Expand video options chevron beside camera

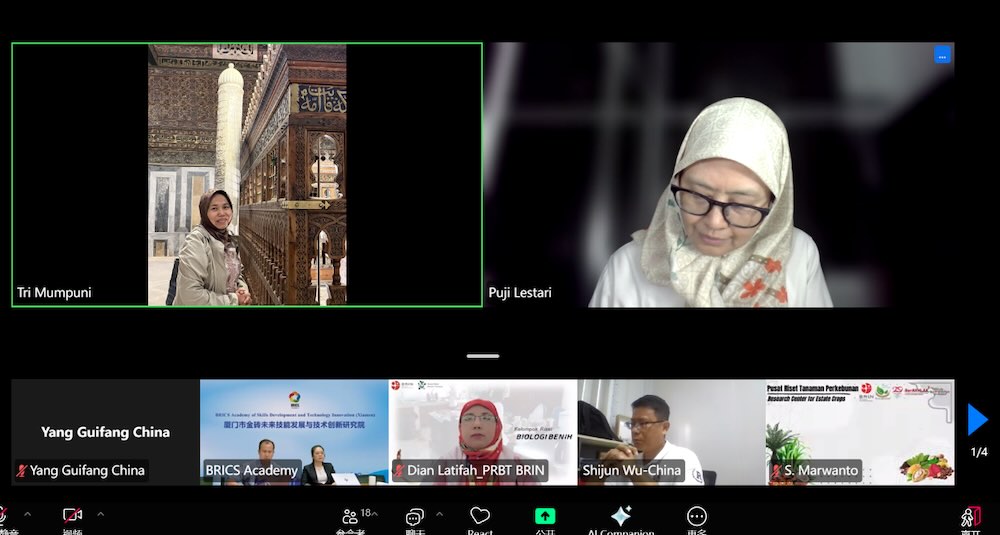click(100, 514)
